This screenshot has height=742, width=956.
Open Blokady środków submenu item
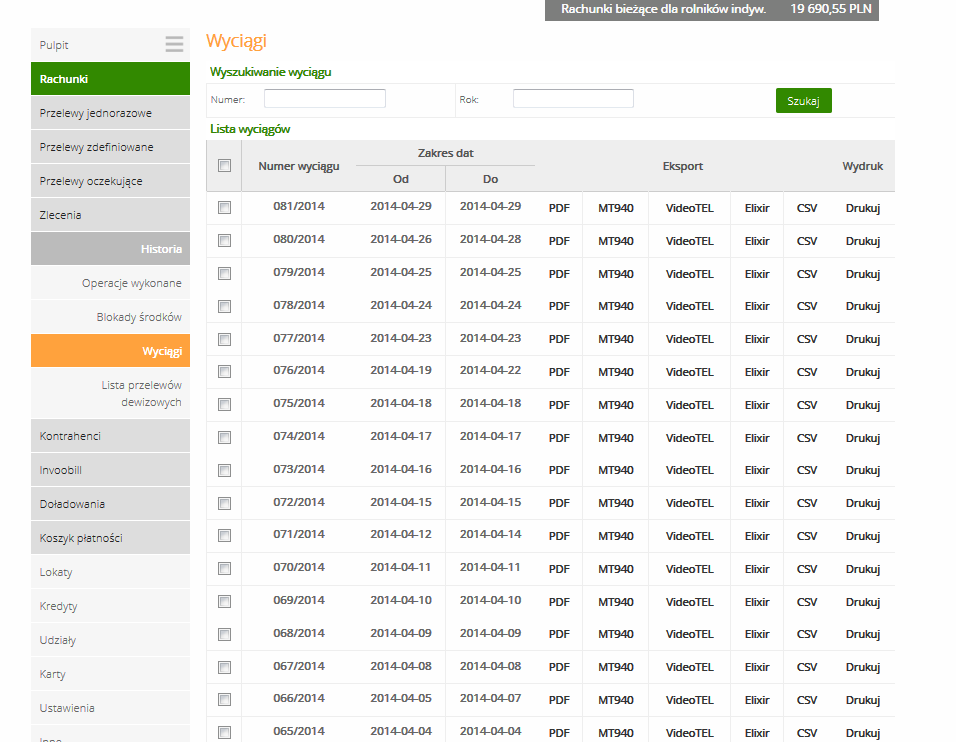click(x=110, y=317)
